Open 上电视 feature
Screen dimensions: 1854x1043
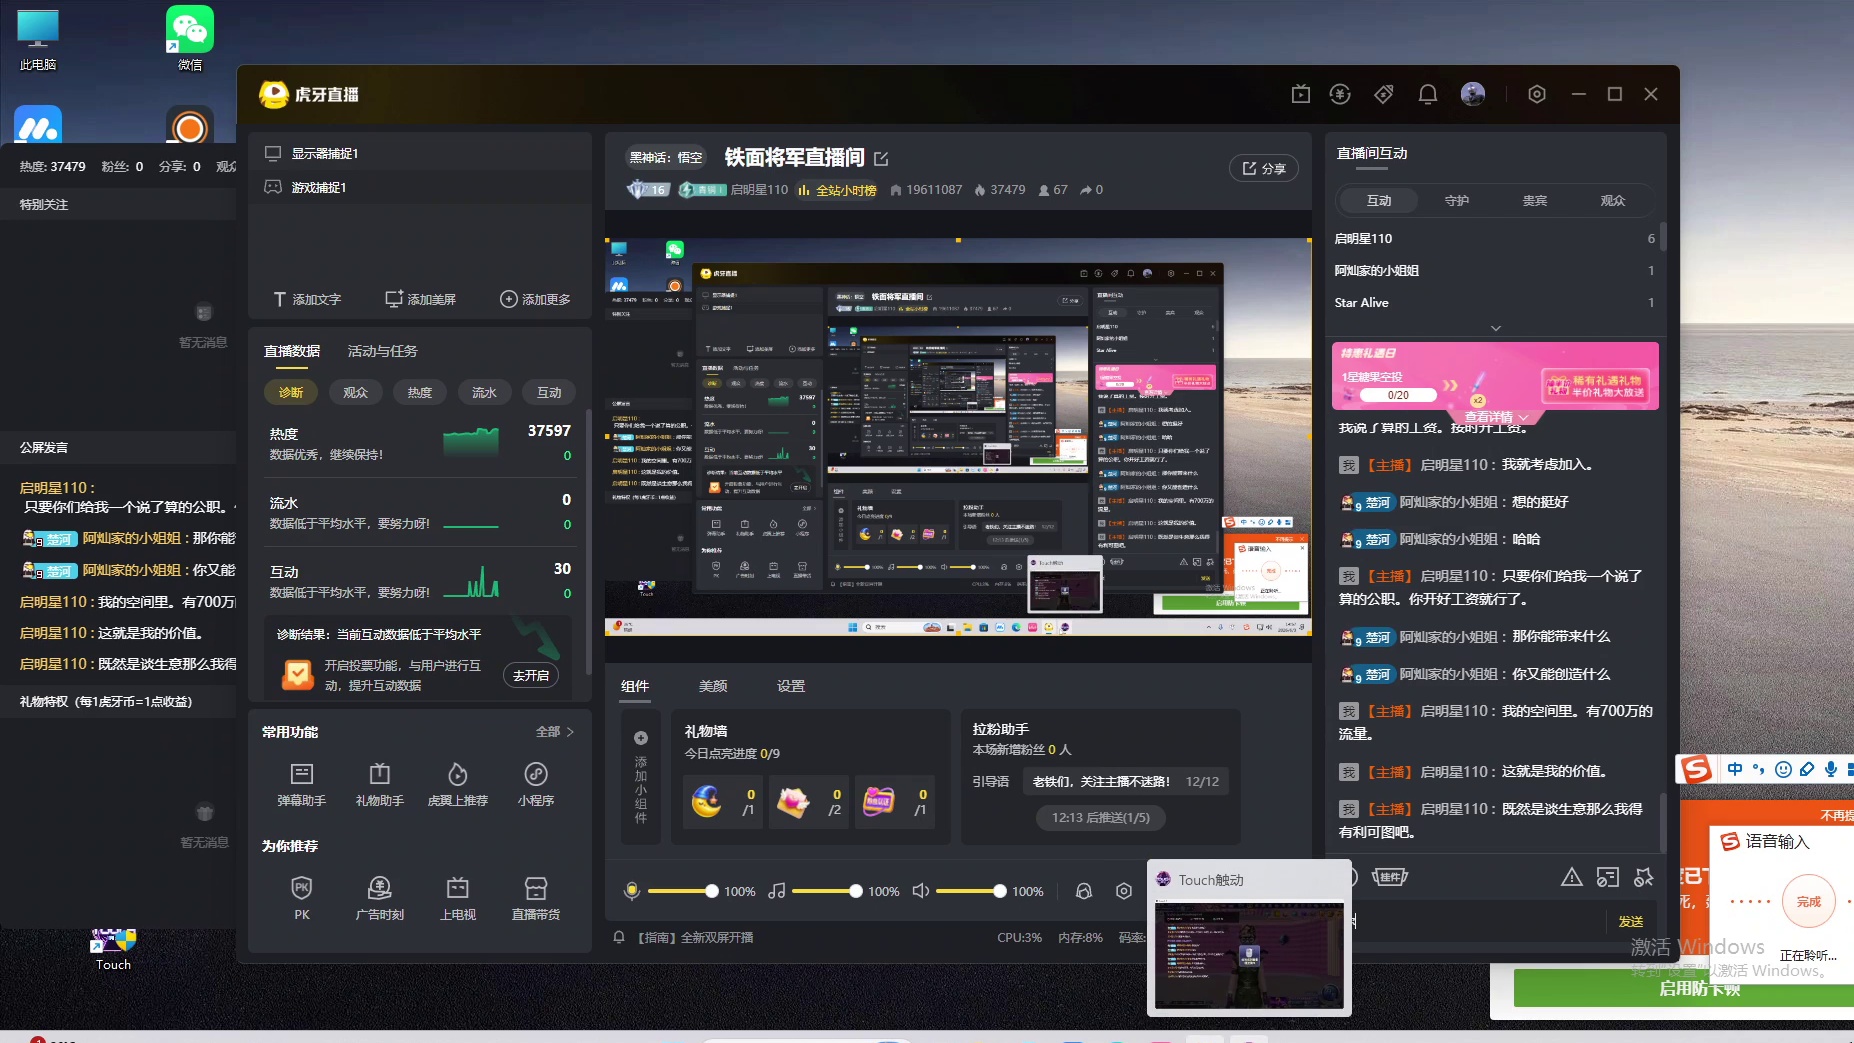pos(458,898)
